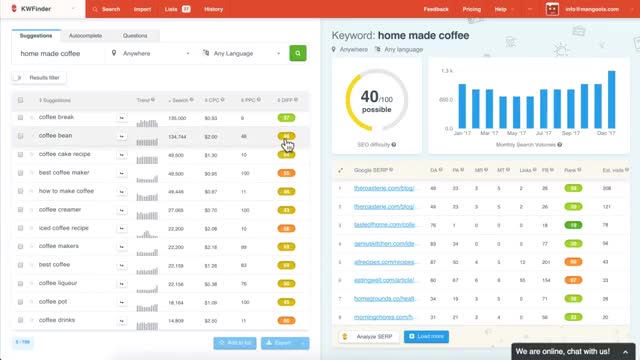Click the Monthly Search Volumes help icon
The height and width of the screenshot is (360, 640).
560,144
